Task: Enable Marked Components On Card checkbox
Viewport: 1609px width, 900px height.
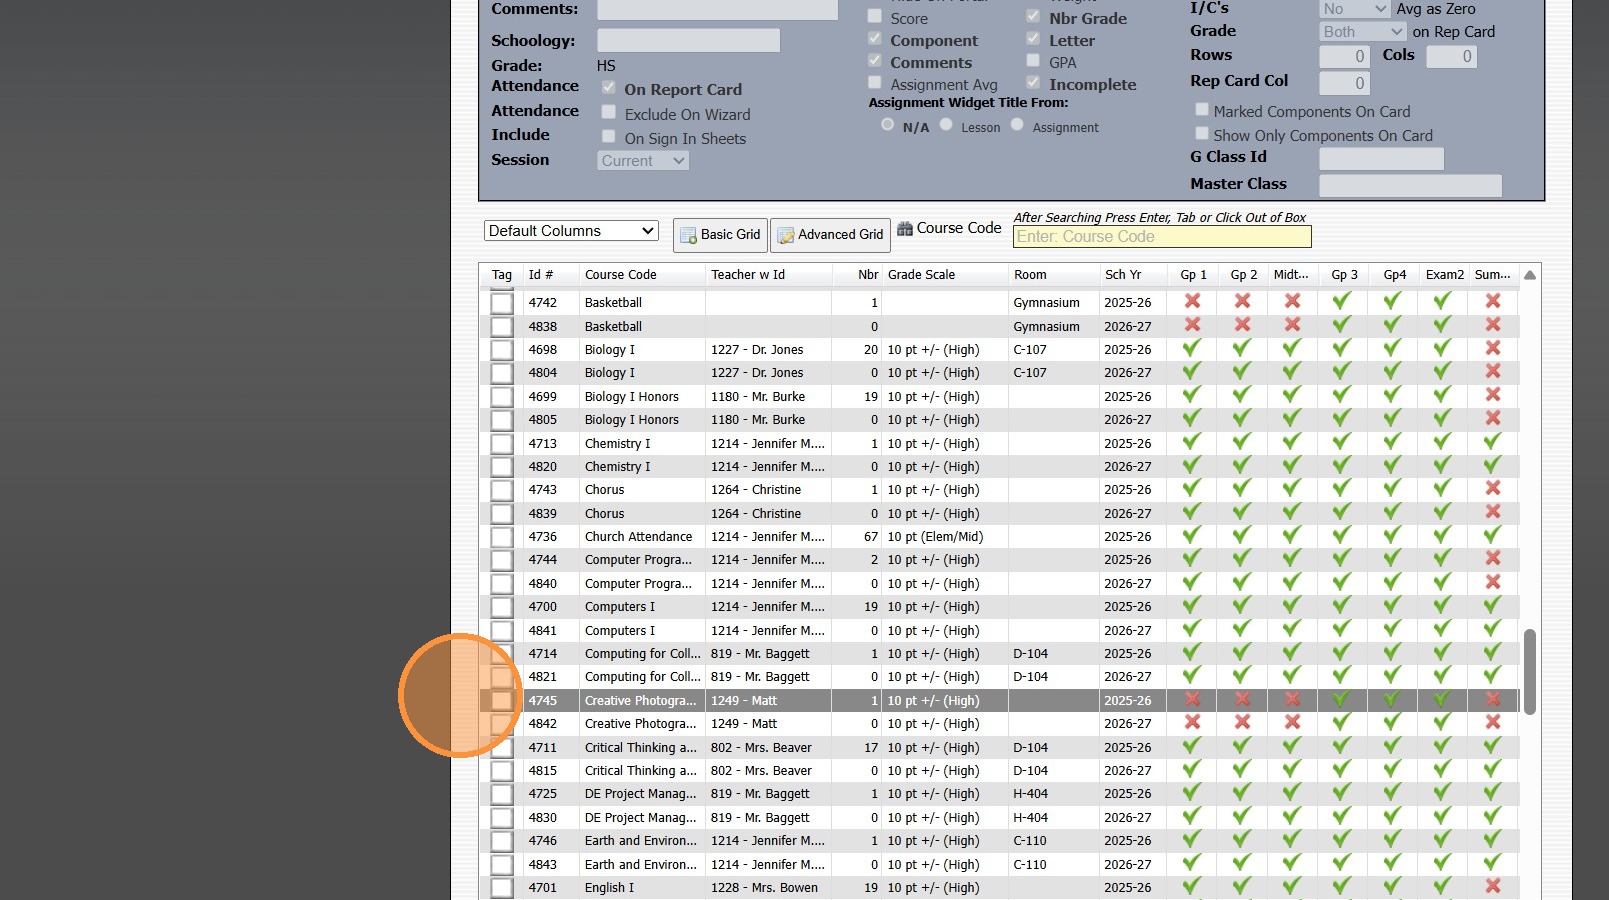Action: click(x=1202, y=110)
